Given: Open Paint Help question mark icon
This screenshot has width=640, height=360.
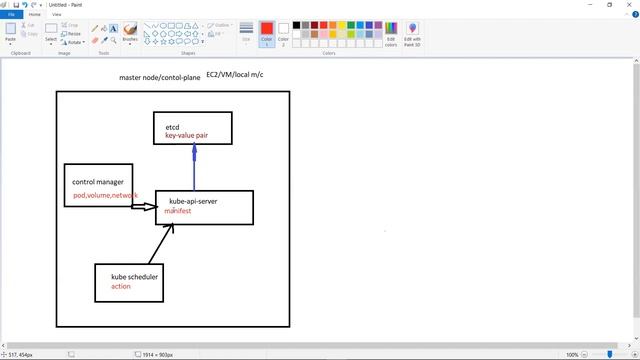Looking at the screenshot, I should pyautogui.click(x=636, y=14).
